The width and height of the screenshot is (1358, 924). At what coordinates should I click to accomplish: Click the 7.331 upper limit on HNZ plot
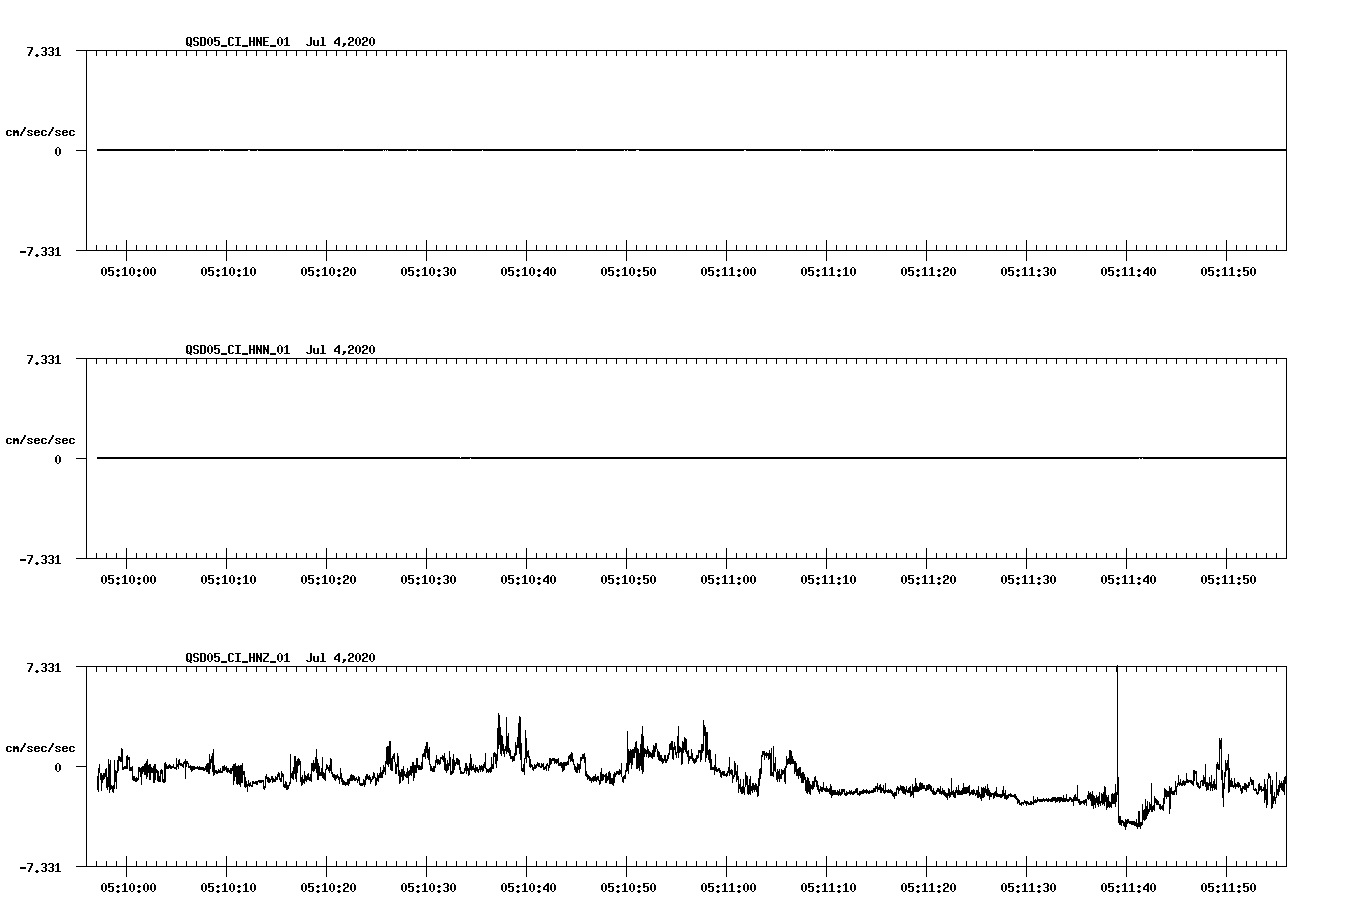[x=42, y=667]
